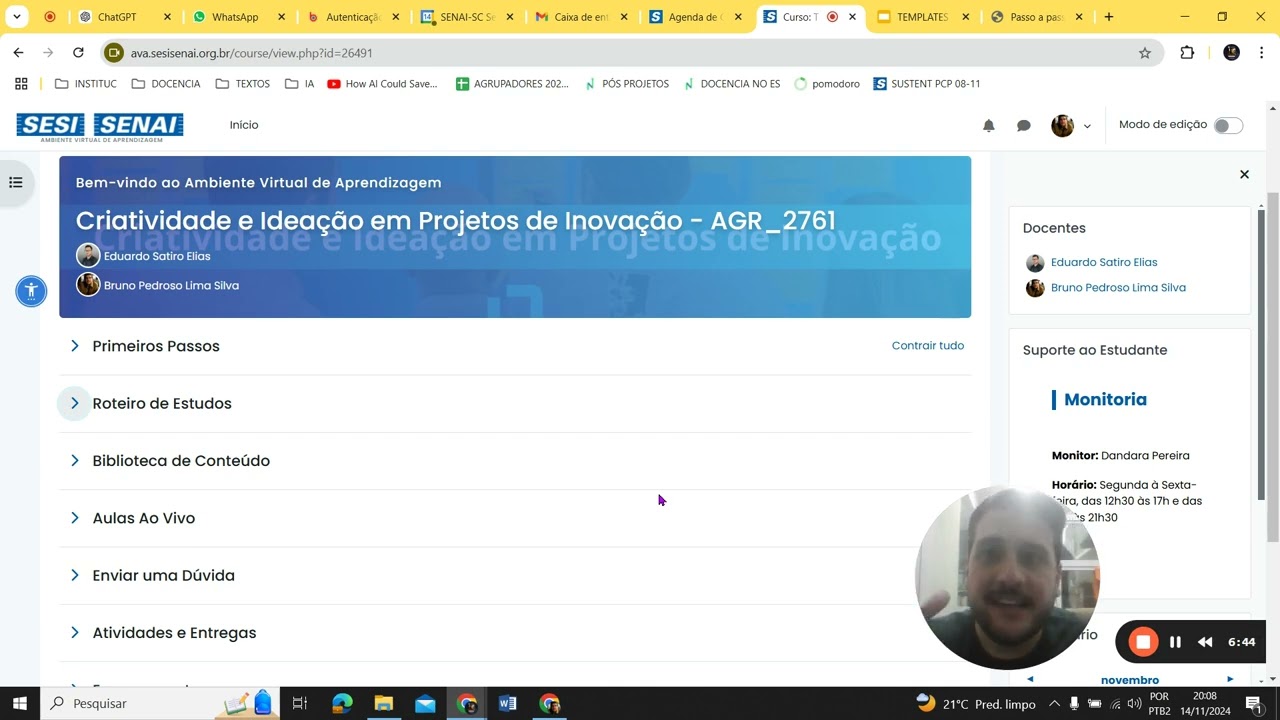Image resolution: width=1280 pixels, height=720 pixels.
Task: Open How AI Could Save bookmark
Action: click(x=383, y=84)
